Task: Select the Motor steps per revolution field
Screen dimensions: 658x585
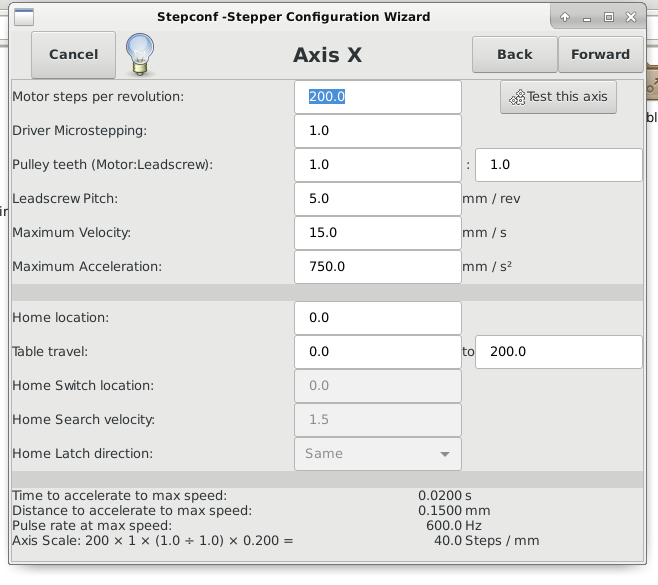Action: 378,97
